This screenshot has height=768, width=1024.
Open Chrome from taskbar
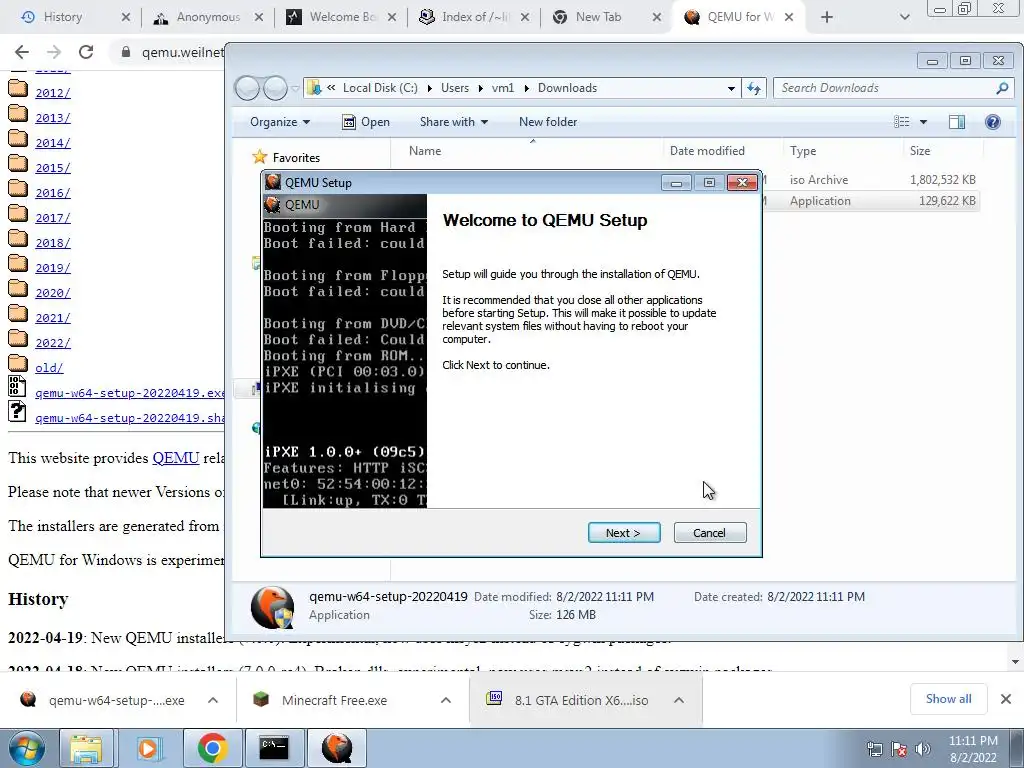(x=212, y=748)
